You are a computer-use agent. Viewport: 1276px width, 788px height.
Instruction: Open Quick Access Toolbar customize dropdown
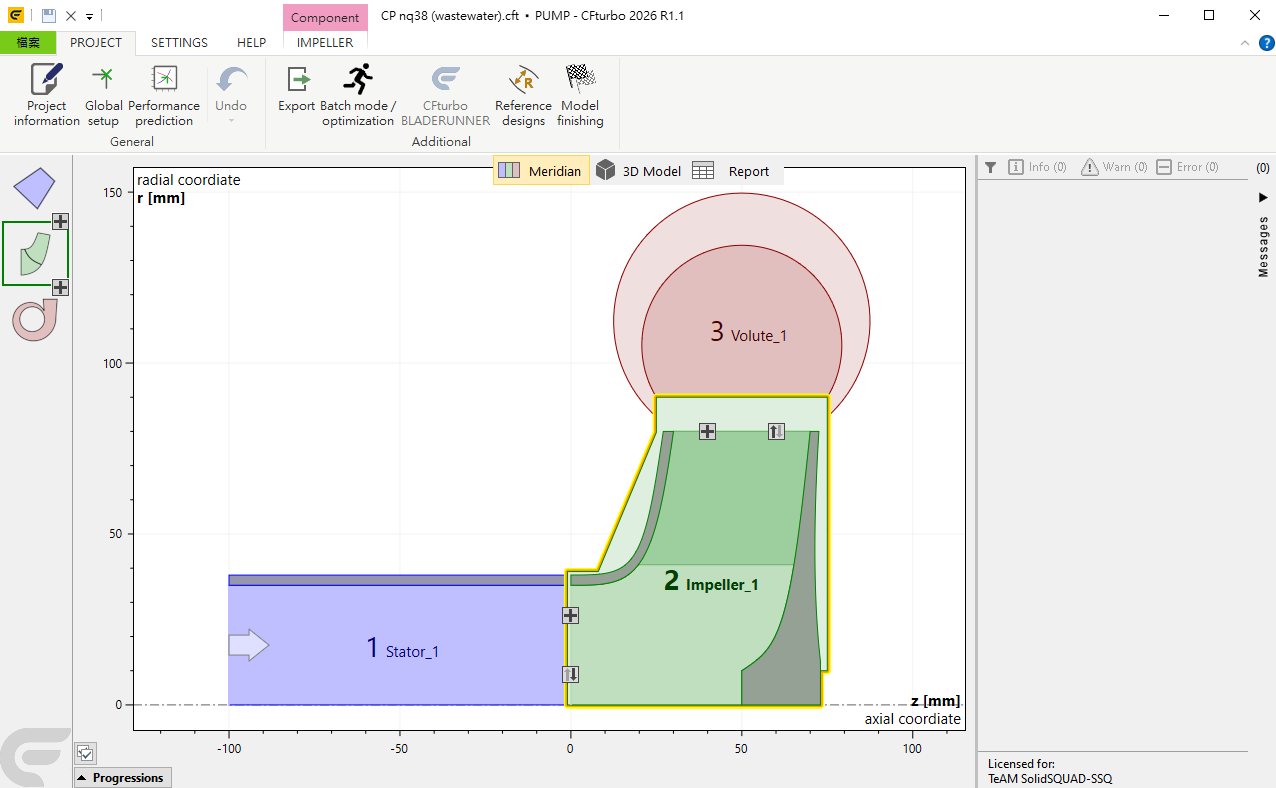coord(89,17)
